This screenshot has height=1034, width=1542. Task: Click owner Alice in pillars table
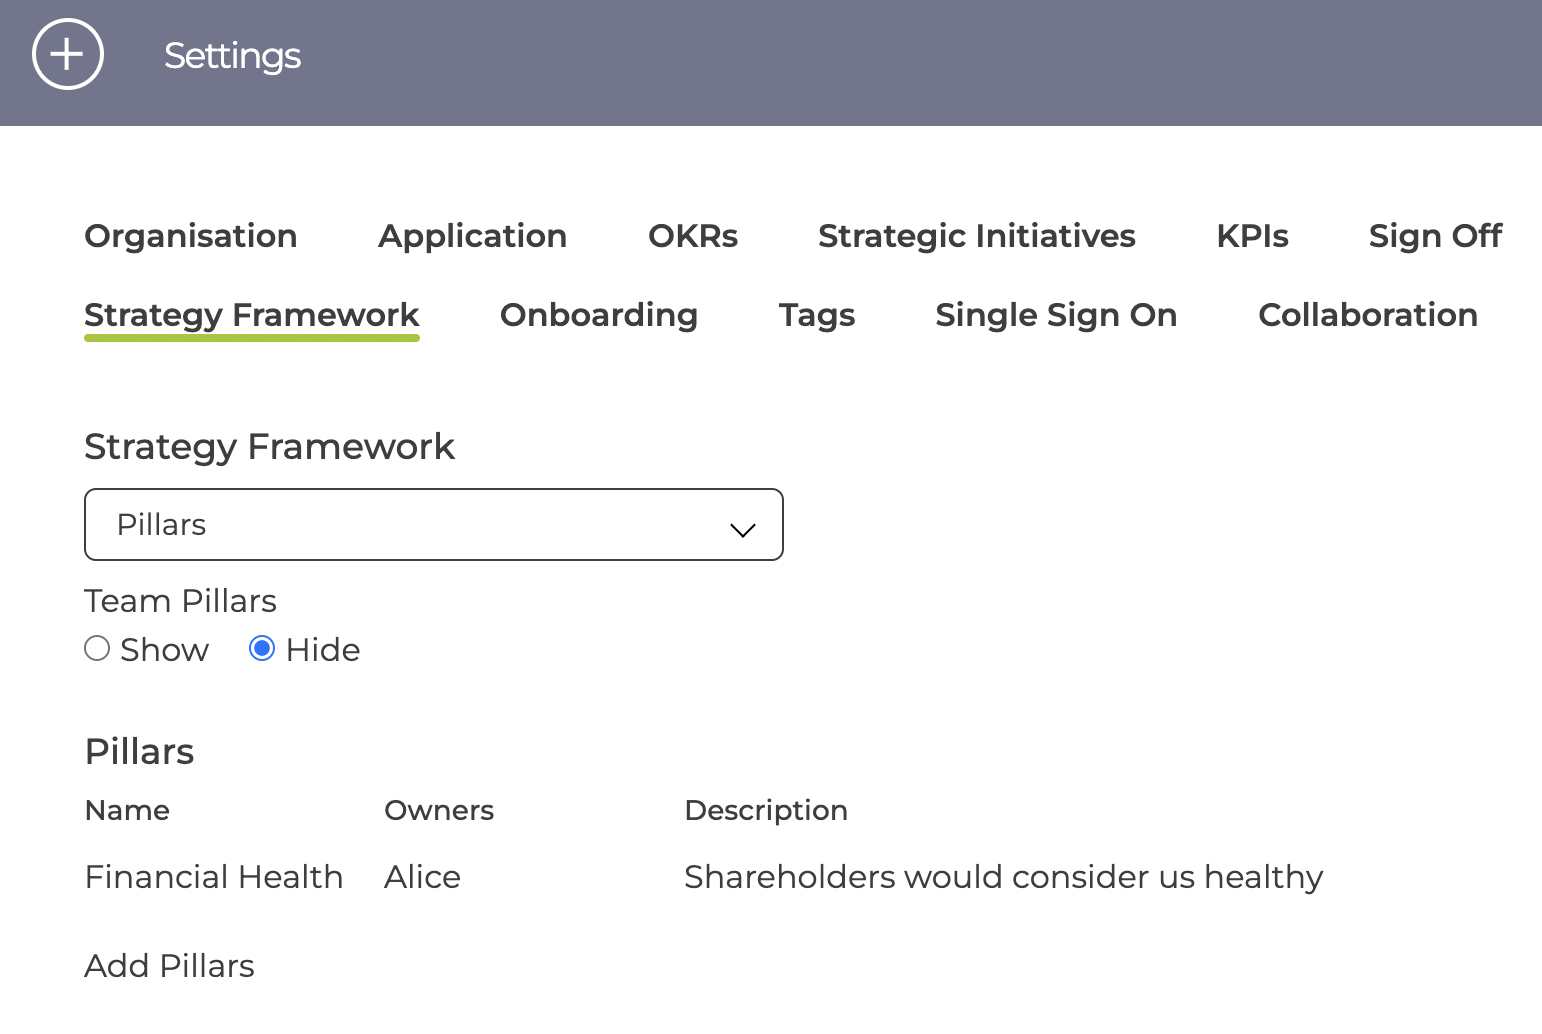coord(423,877)
